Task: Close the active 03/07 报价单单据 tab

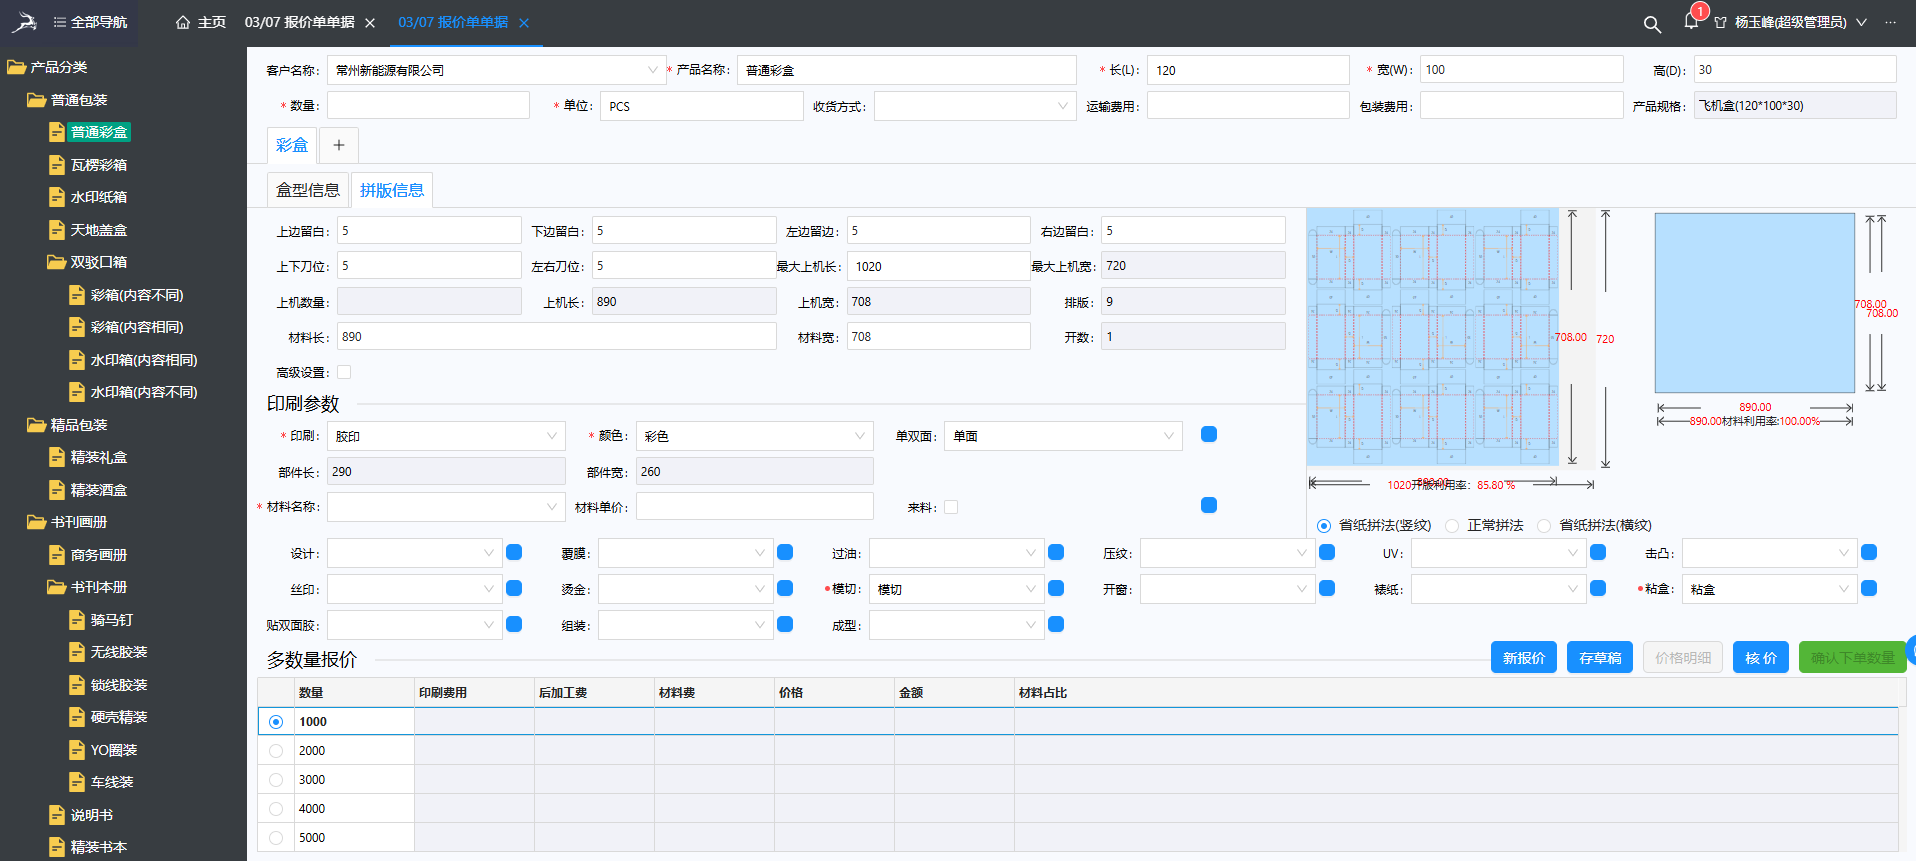Action: click(x=524, y=23)
